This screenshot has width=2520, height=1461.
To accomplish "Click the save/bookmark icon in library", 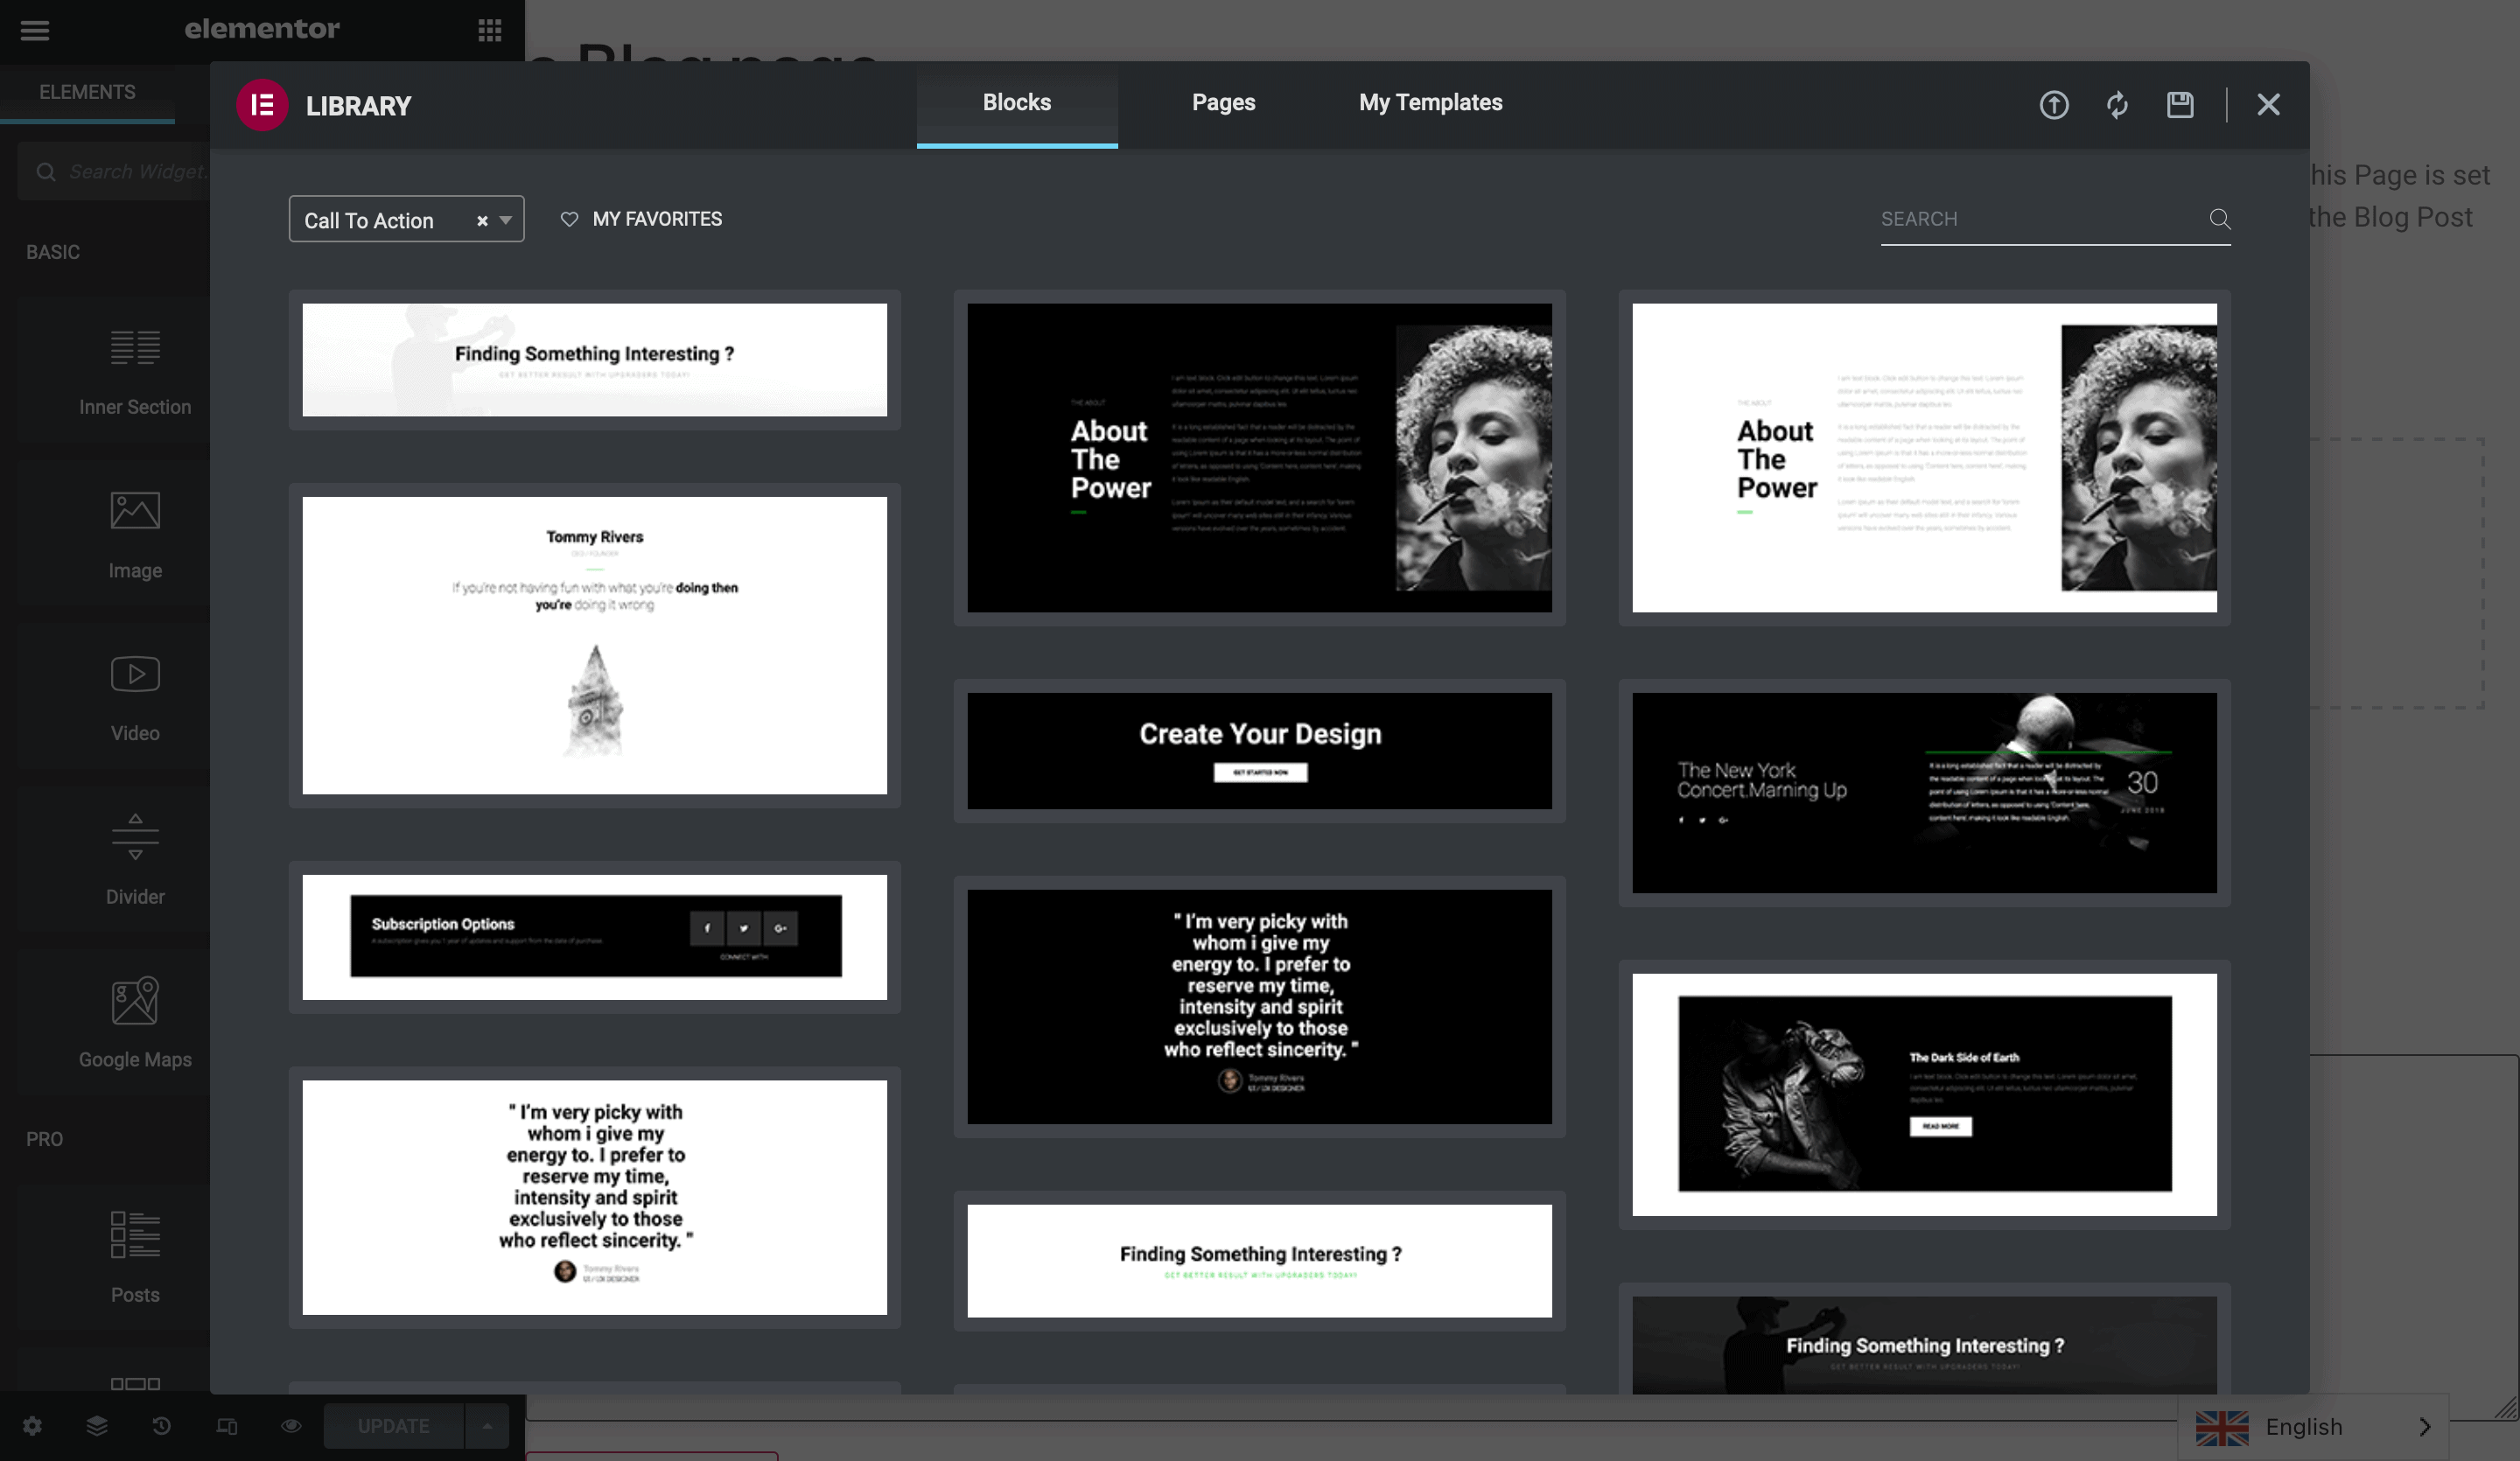I will pyautogui.click(x=2180, y=104).
